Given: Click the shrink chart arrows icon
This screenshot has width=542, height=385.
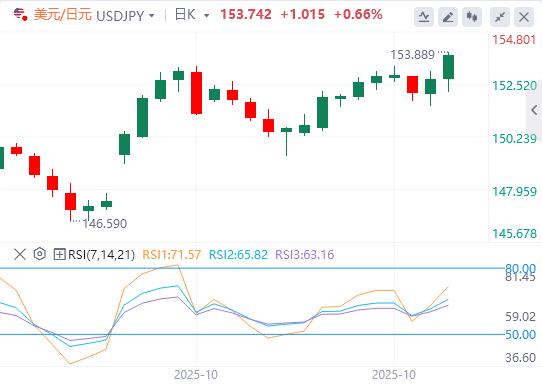Looking at the screenshot, I should pos(500,17).
